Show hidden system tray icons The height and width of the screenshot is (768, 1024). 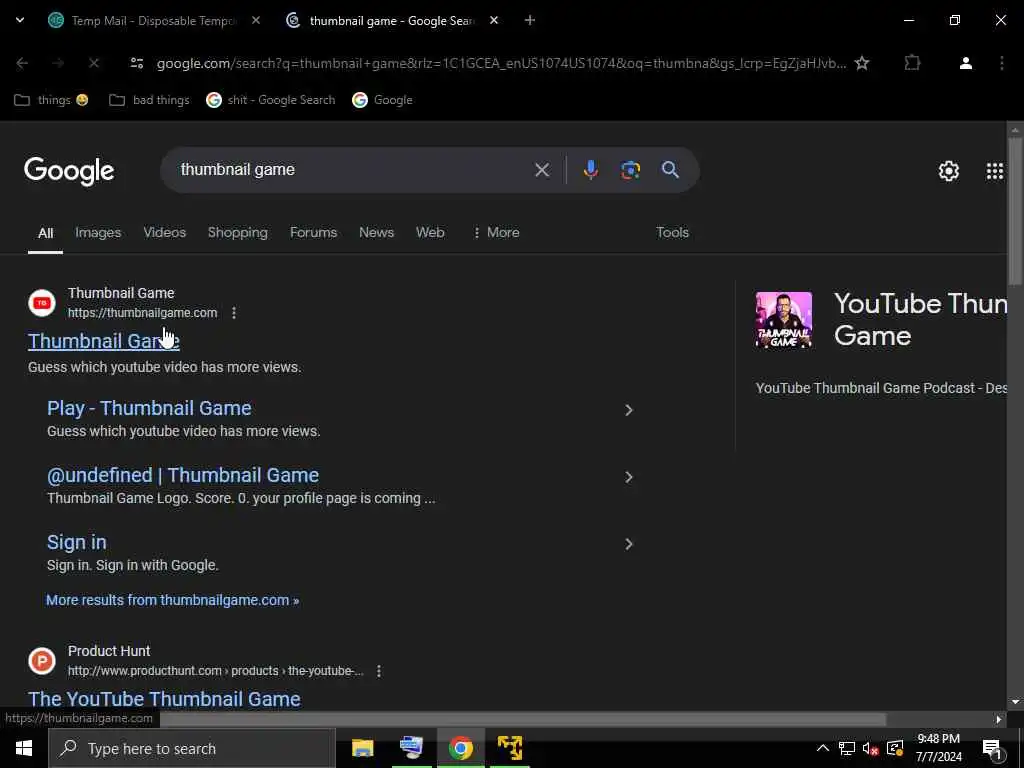pos(823,748)
